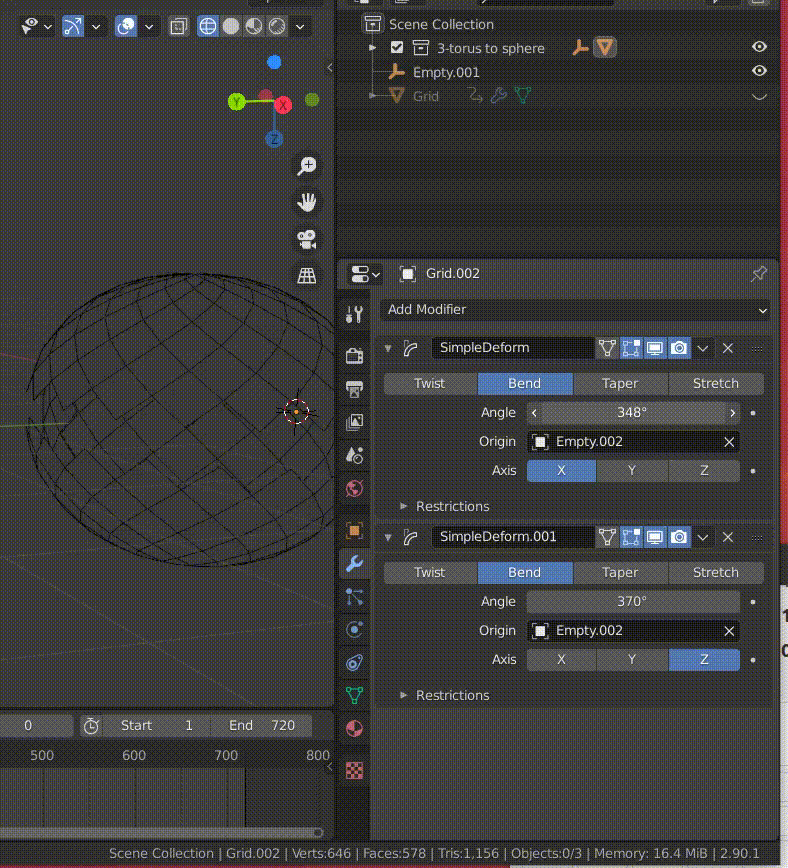Toggle X-ray view mode

pos(178,26)
